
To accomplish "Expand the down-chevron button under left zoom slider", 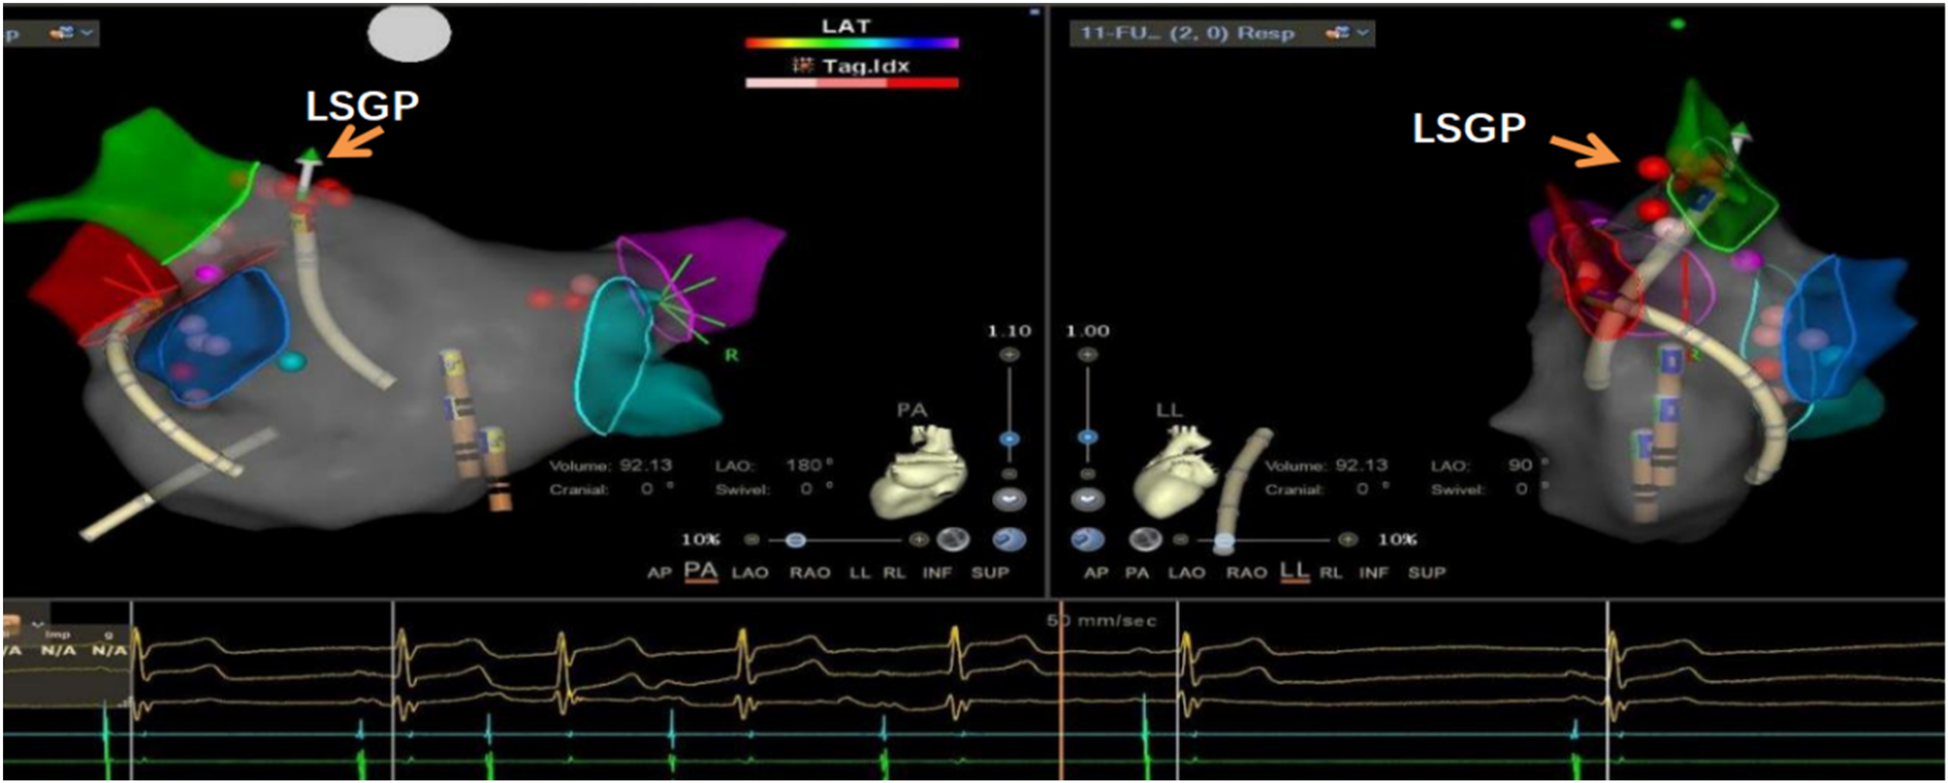I will [1009, 500].
